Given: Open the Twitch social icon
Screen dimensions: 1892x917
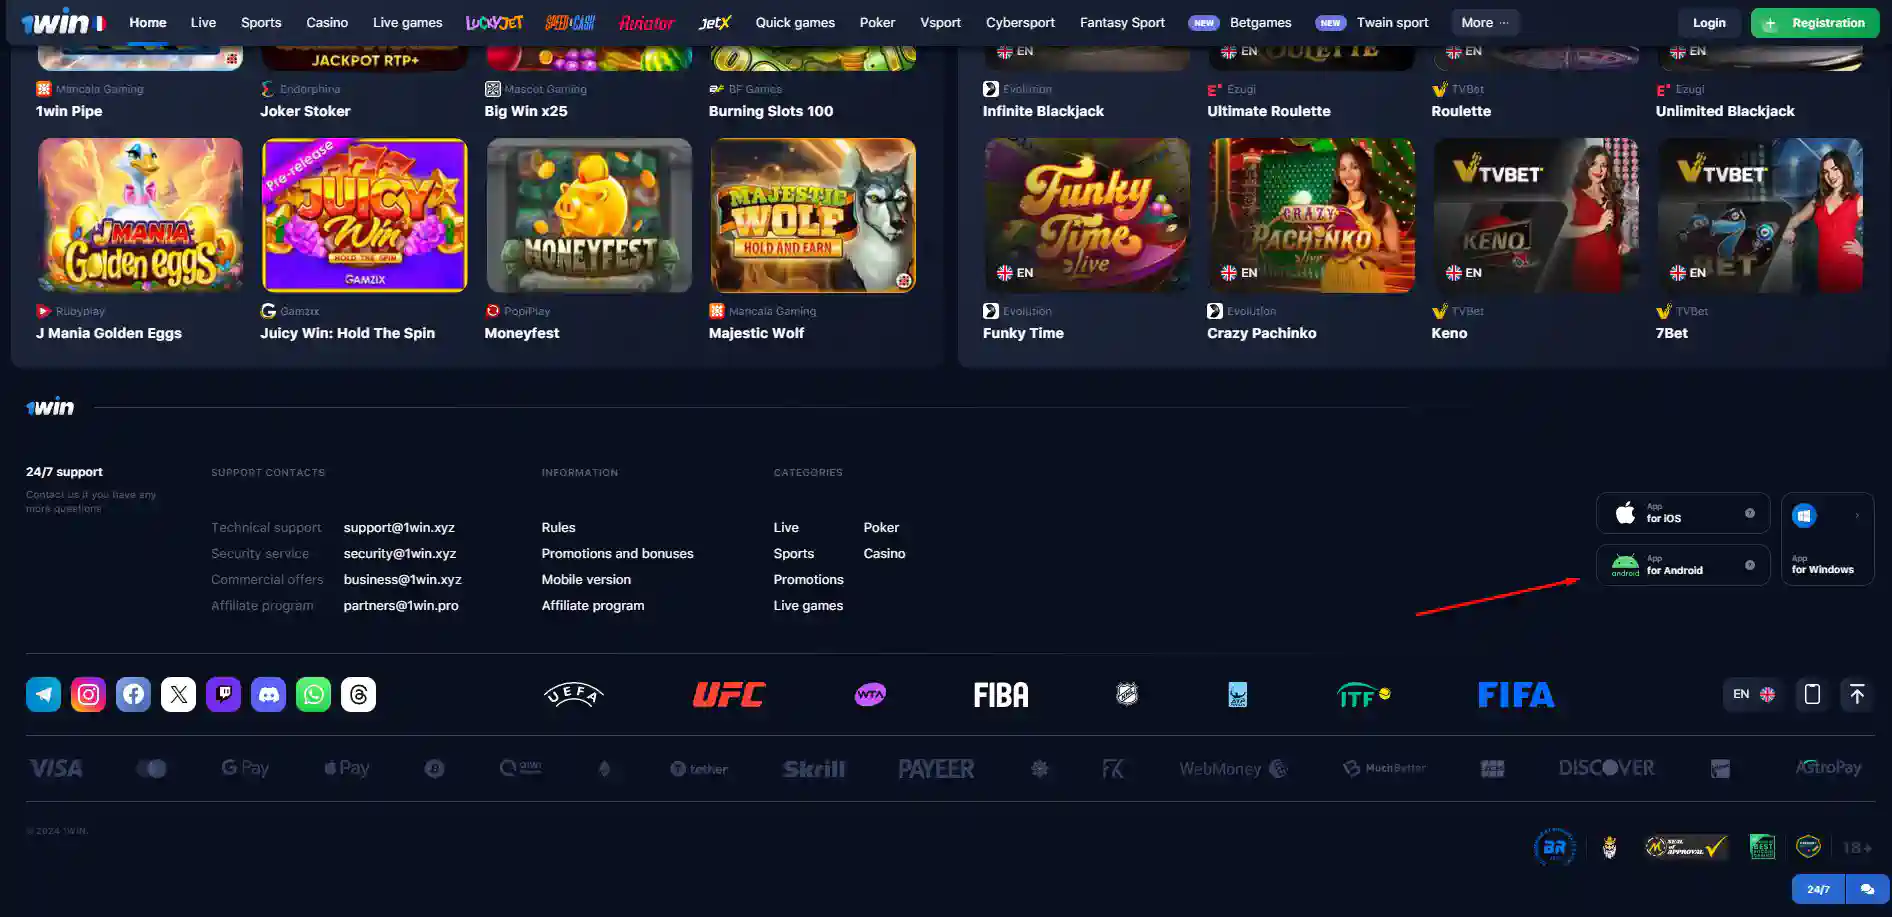Looking at the screenshot, I should [x=223, y=694].
